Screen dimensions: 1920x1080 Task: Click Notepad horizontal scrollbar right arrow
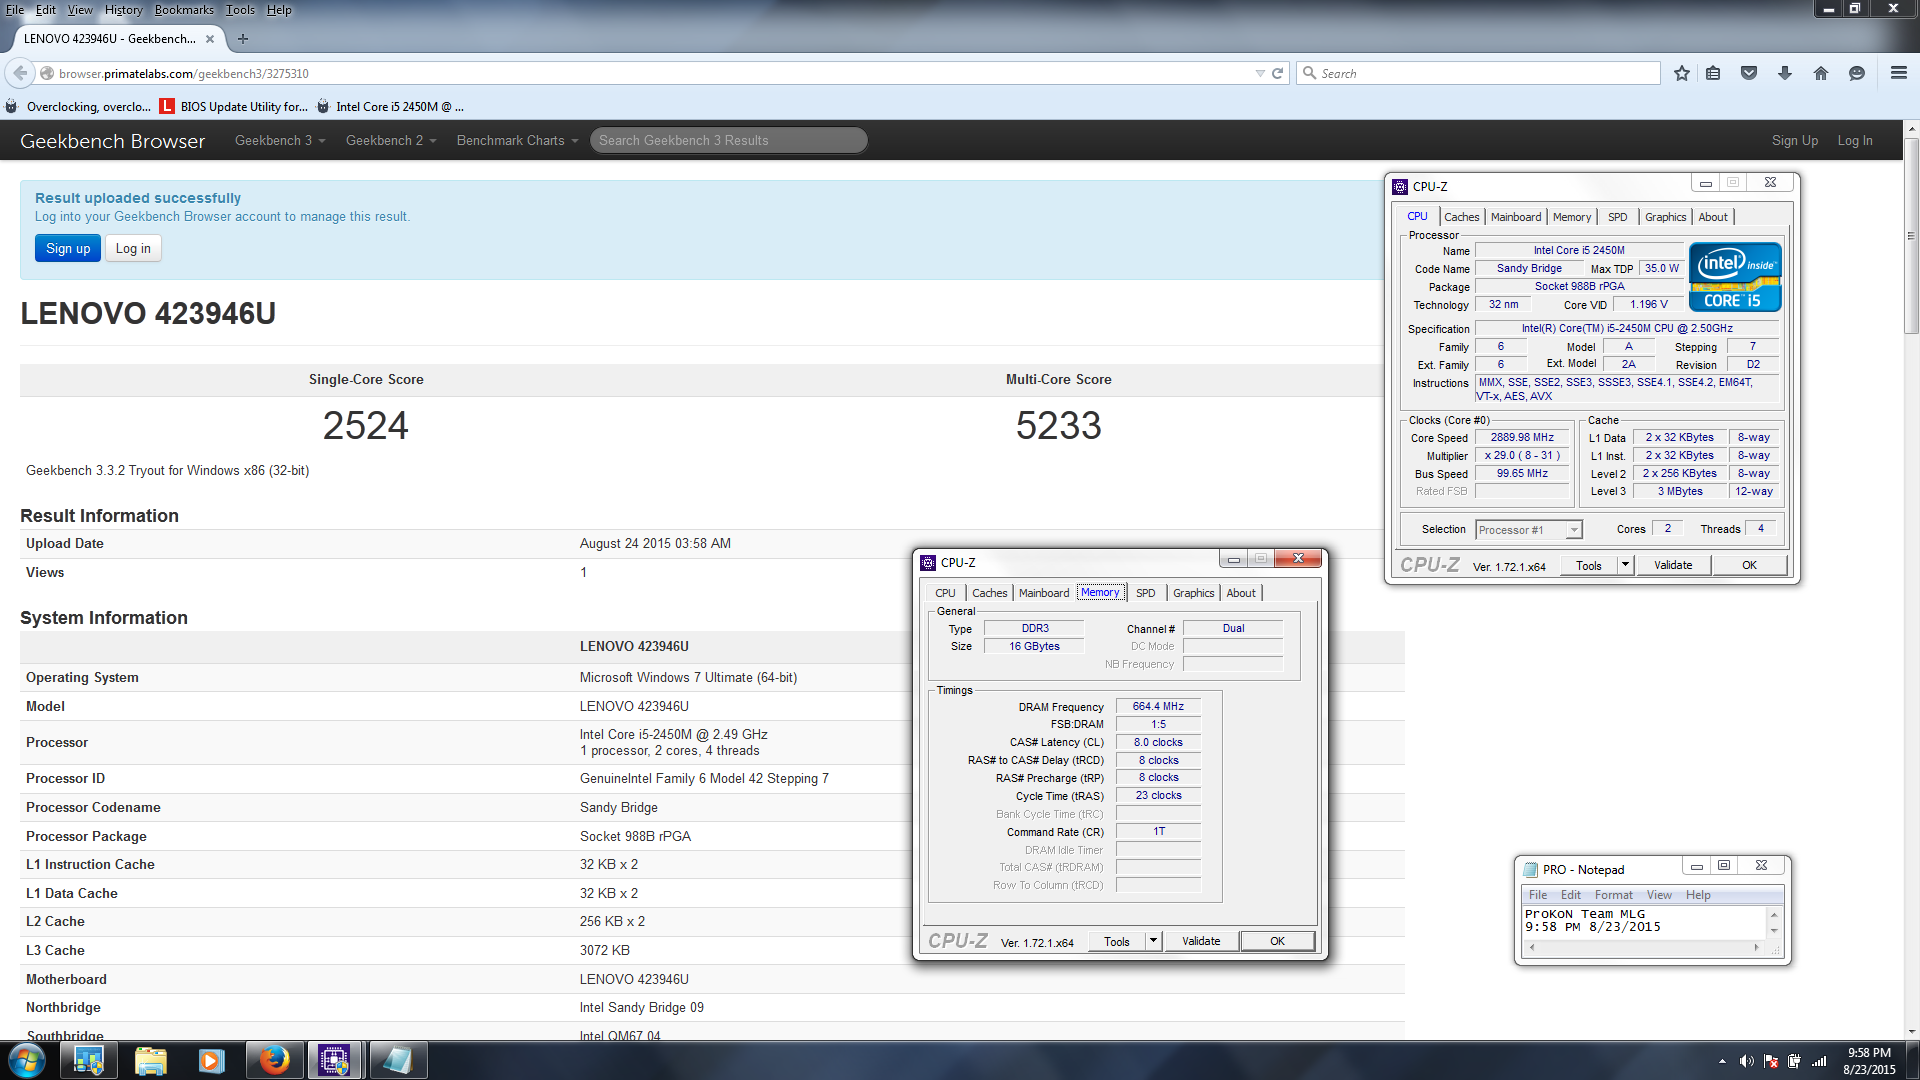point(1756,947)
